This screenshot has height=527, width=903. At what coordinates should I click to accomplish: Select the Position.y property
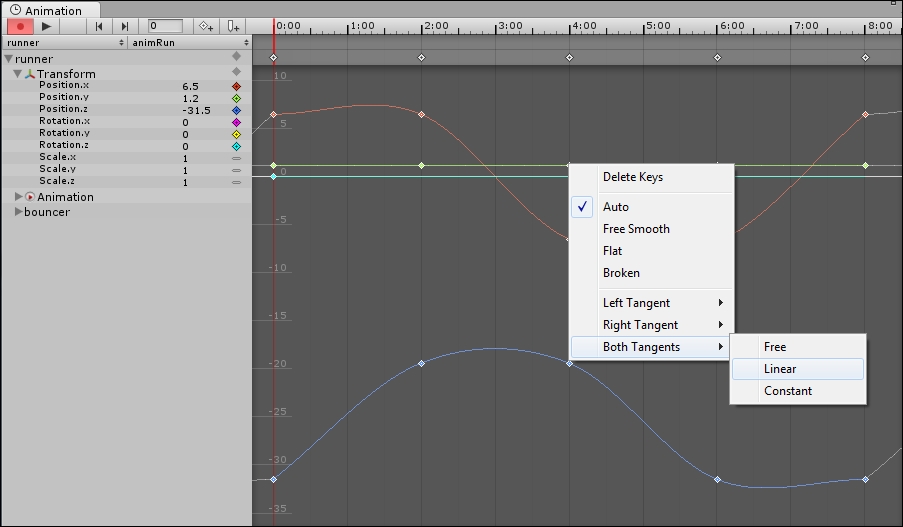pos(64,97)
